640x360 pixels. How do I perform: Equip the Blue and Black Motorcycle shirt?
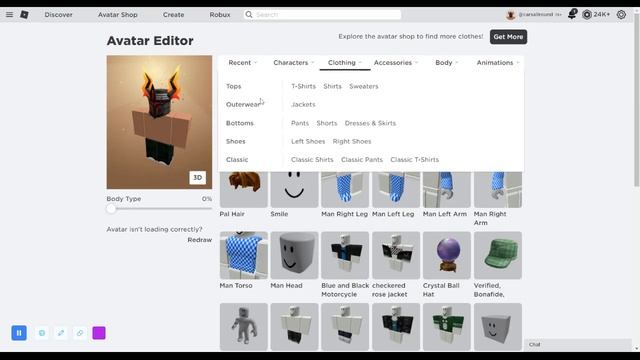pos(345,256)
